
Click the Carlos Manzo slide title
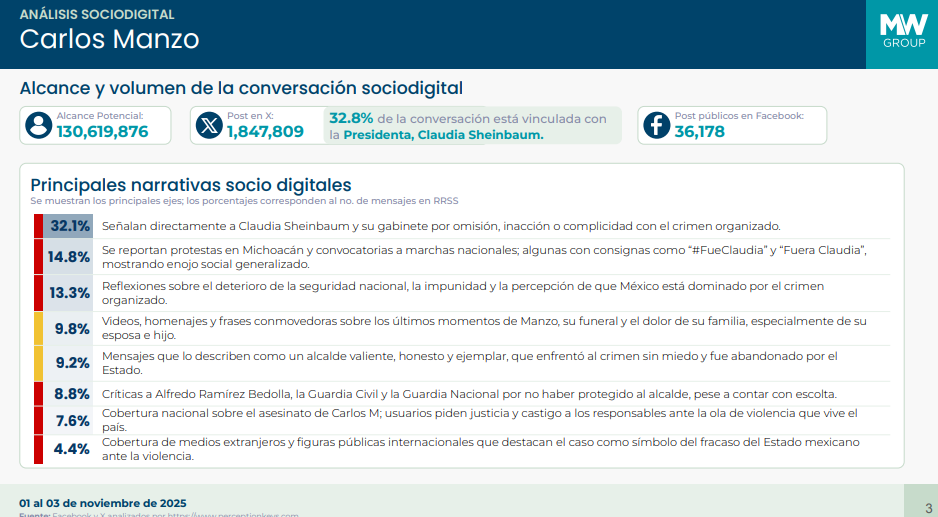pos(109,39)
